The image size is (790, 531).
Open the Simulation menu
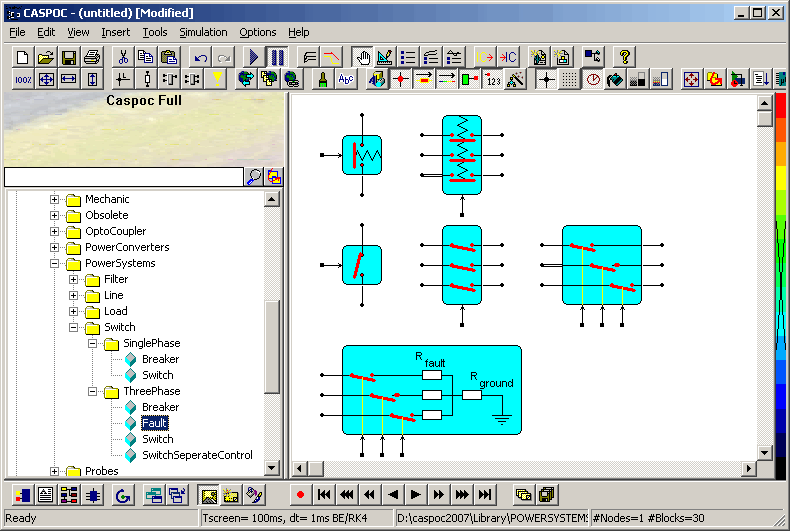[x=203, y=32]
